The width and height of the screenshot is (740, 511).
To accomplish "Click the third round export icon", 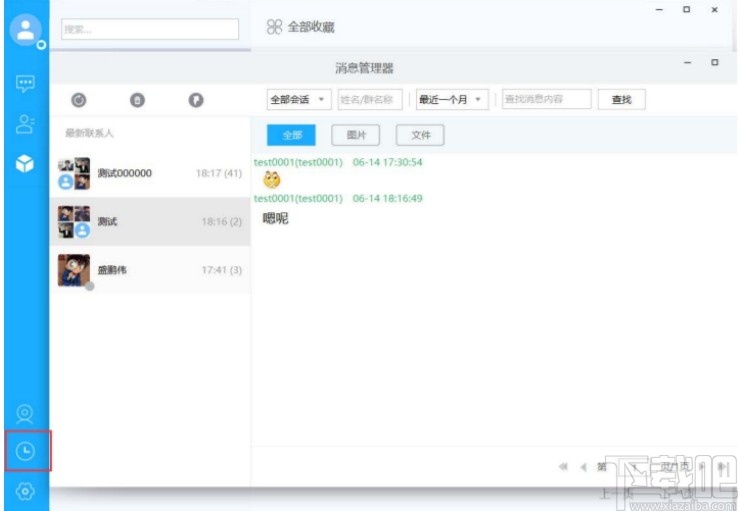I will pyautogui.click(x=196, y=100).
